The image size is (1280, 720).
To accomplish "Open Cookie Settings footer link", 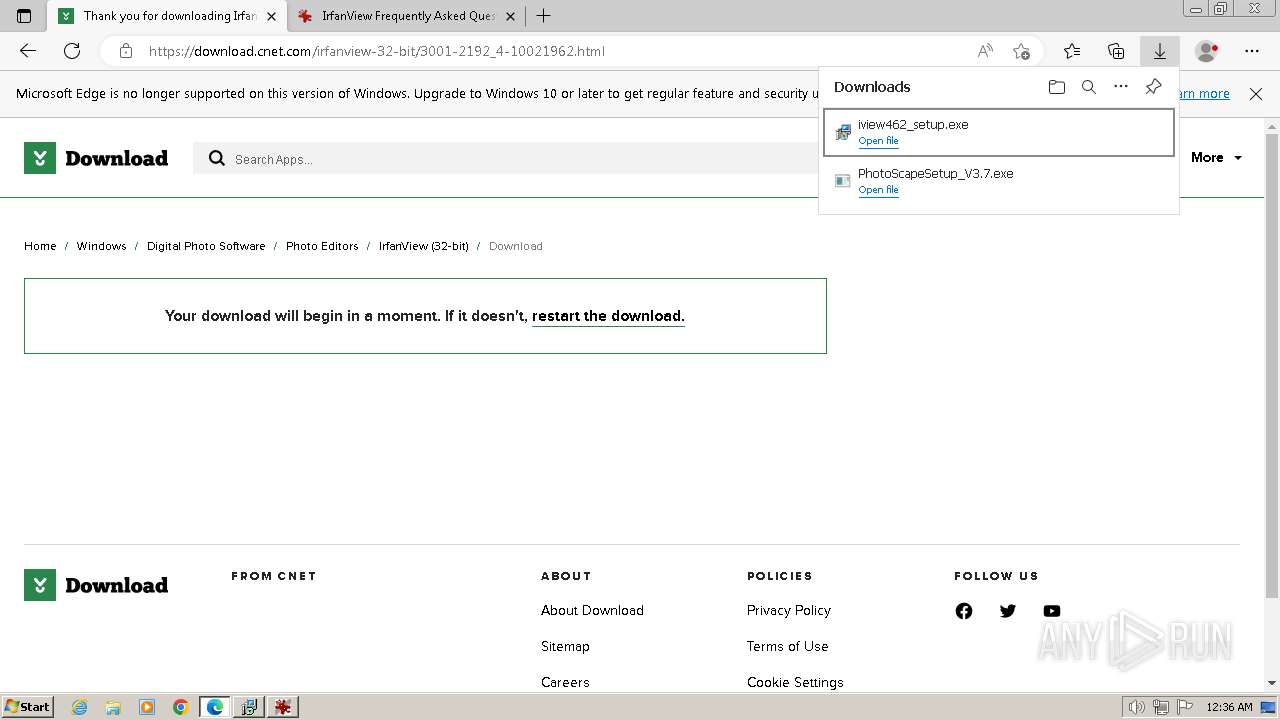I will [795, 682].
